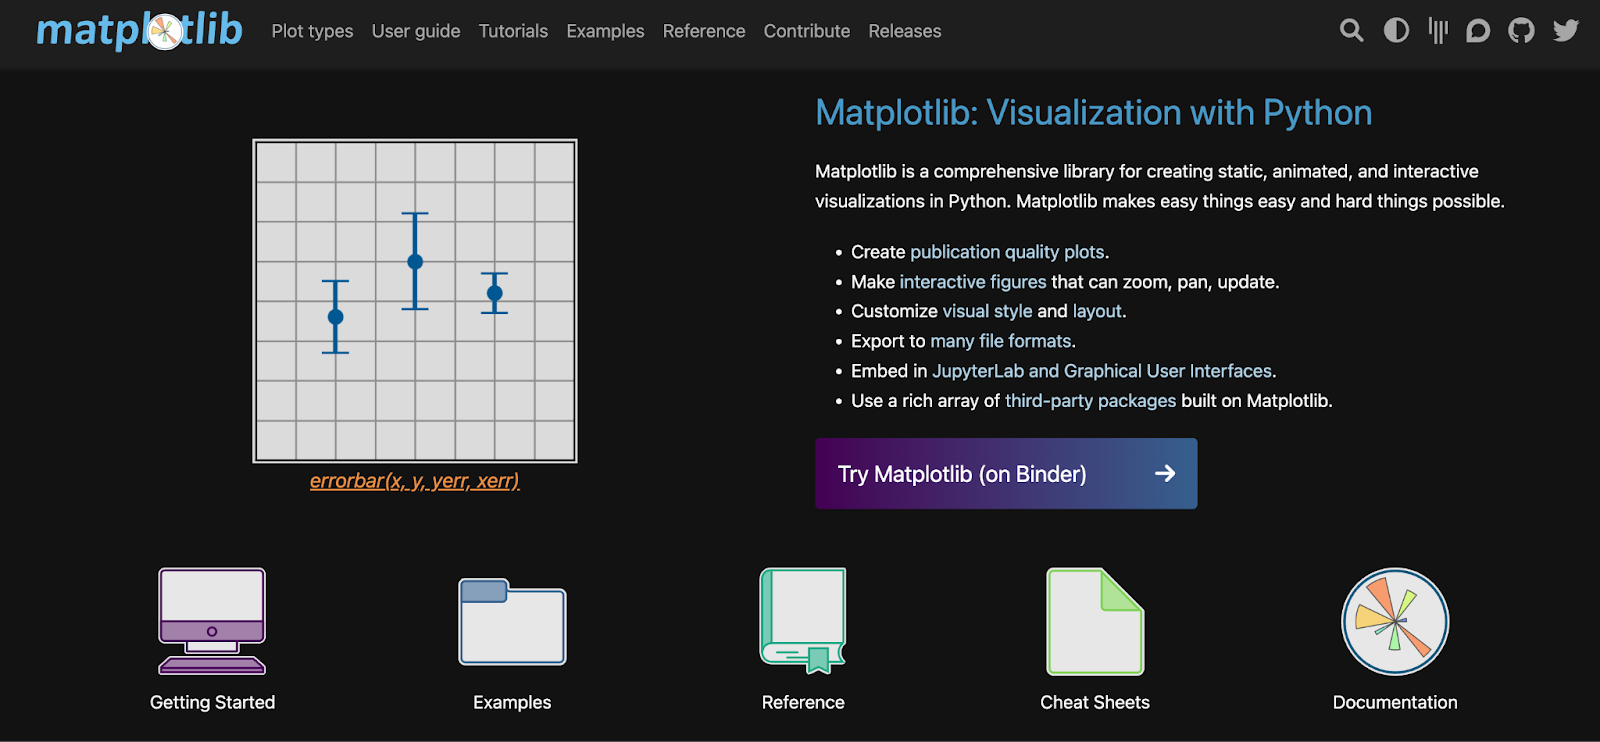
Task: Click the Examples folder icon
Action: pyautogui.click(x=512, y=621)
